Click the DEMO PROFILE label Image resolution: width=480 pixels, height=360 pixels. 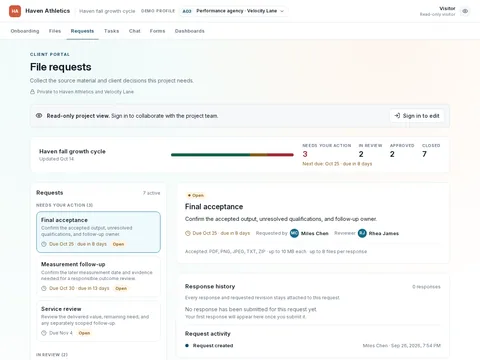tap(158, 11)
